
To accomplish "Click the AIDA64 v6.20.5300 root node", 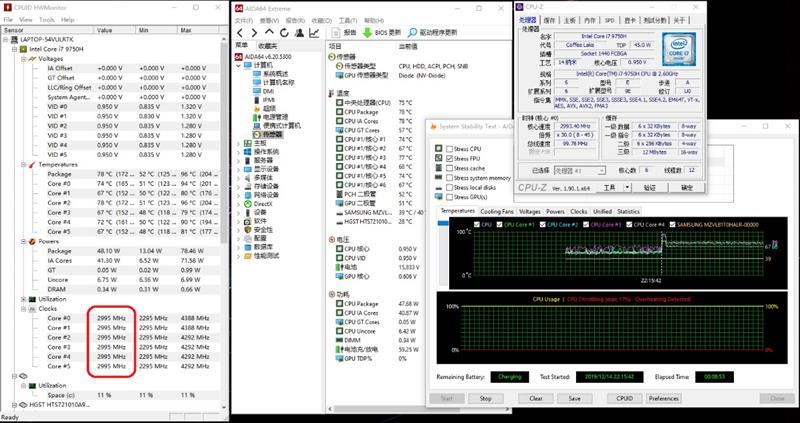I will pyautogui.click(x=263, y=57).
